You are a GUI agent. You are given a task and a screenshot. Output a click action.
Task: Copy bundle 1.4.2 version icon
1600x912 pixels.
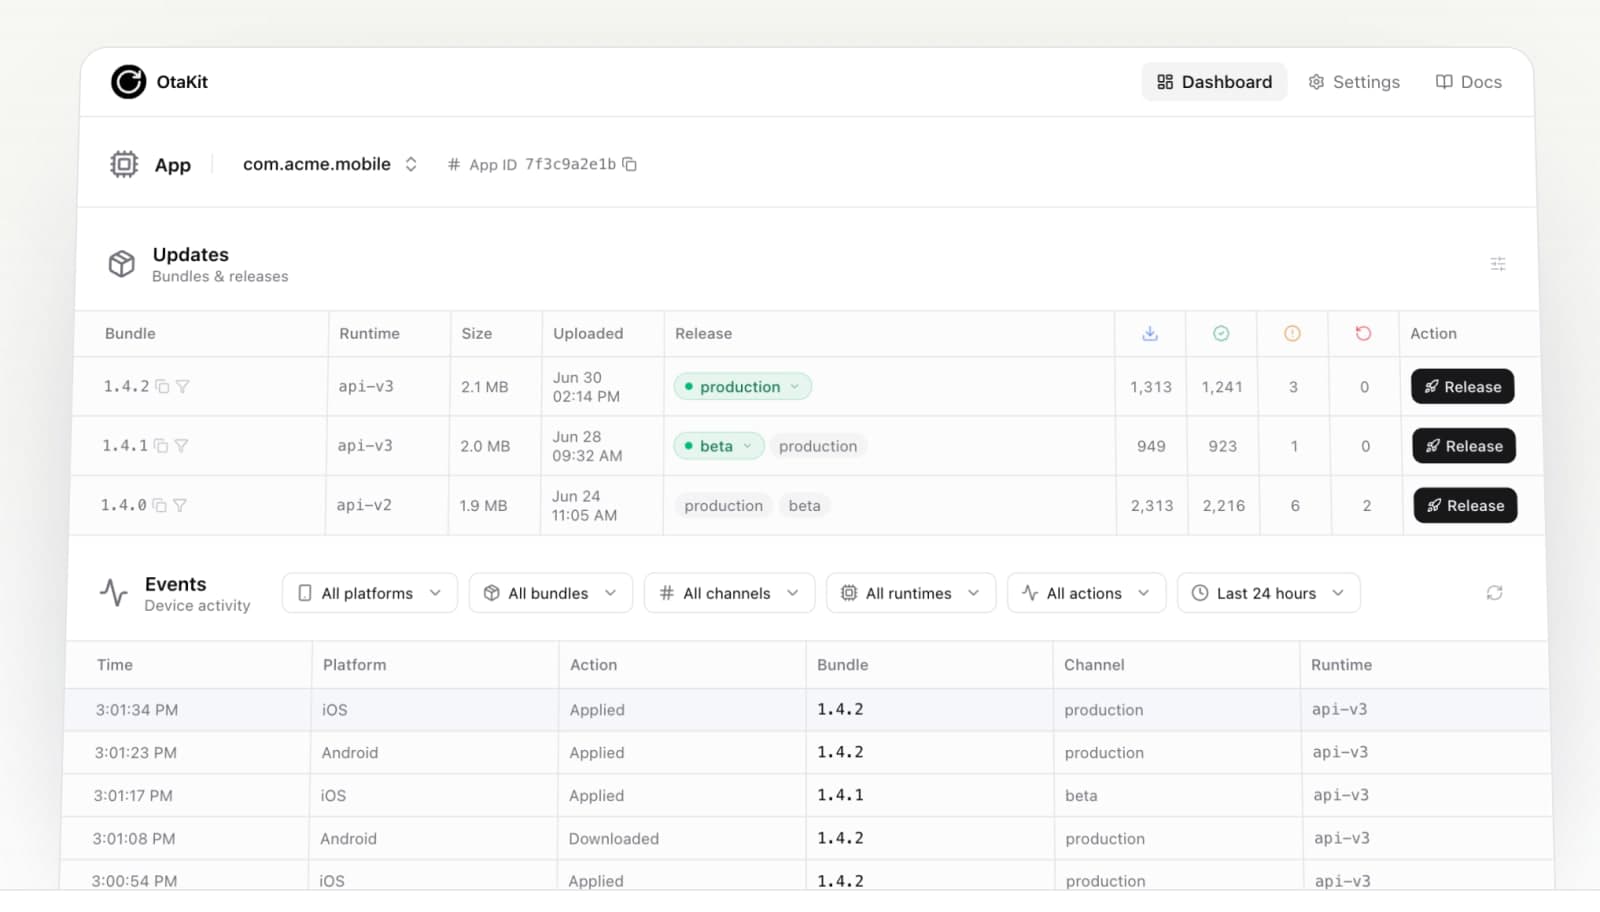pos(162,387)
